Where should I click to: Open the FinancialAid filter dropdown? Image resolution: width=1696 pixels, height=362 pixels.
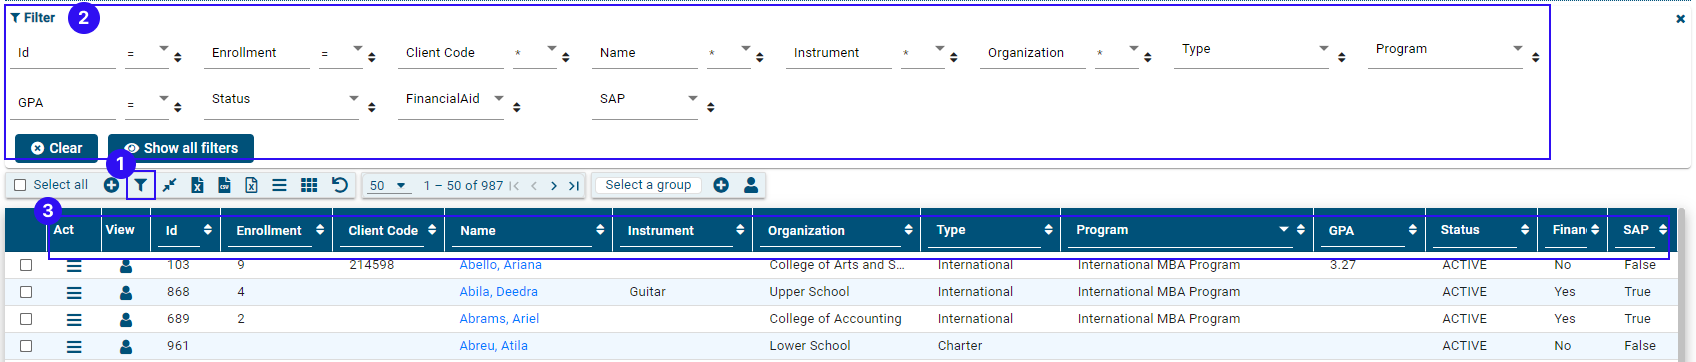click(451, 100)
